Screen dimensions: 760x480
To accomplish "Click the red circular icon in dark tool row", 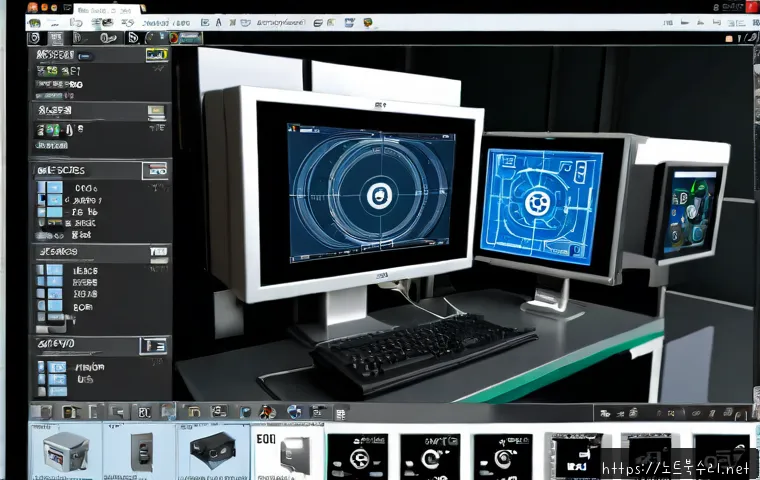I will (174, 38).
